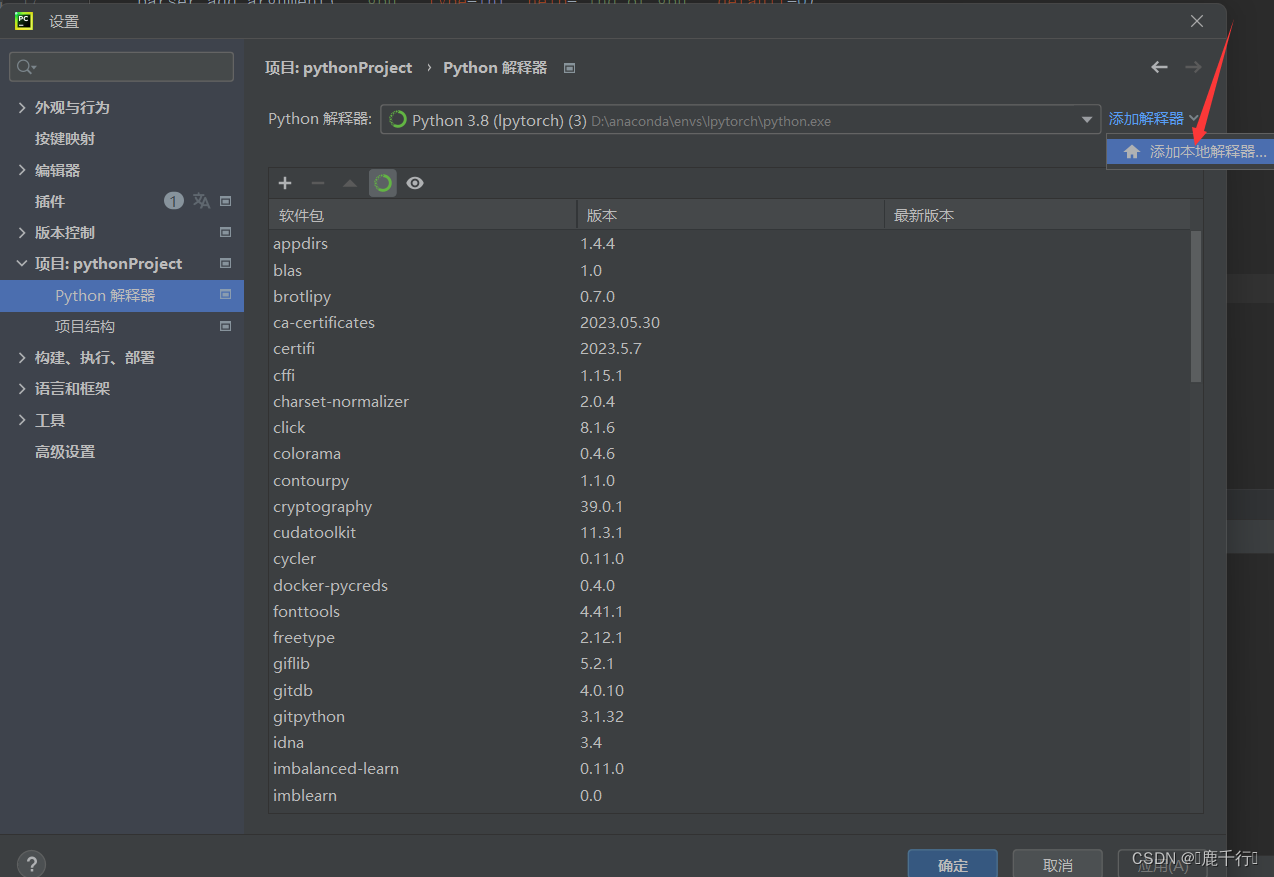Click the conda icon in the interpreter field
Image resolution: width=1274 pixels, height=877 pixels.
[397, 119]
